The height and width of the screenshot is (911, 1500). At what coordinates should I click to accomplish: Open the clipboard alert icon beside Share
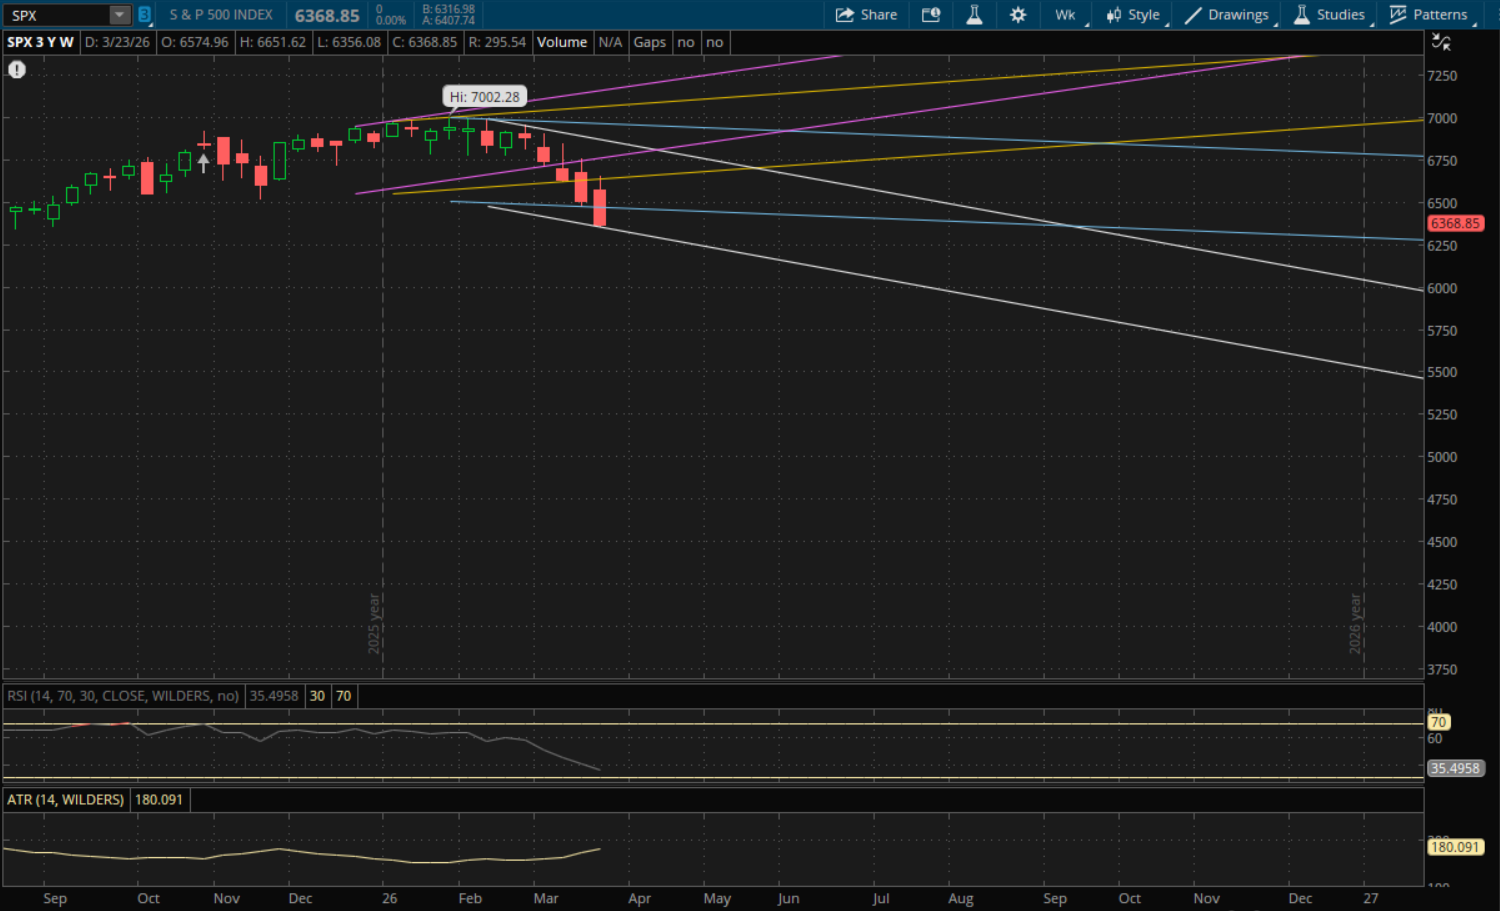point(931,15)
